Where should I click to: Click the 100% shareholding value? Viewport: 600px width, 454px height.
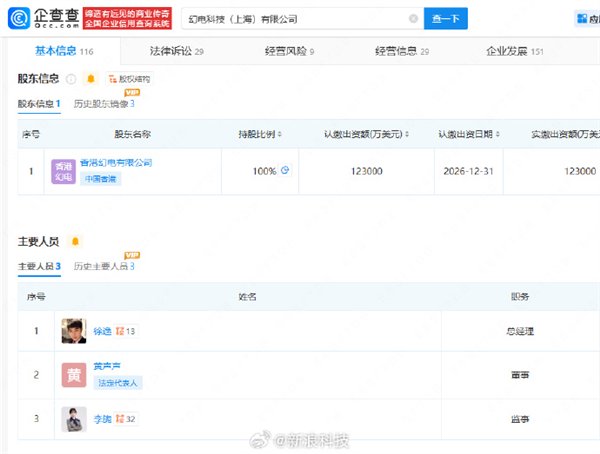[264, 171]
